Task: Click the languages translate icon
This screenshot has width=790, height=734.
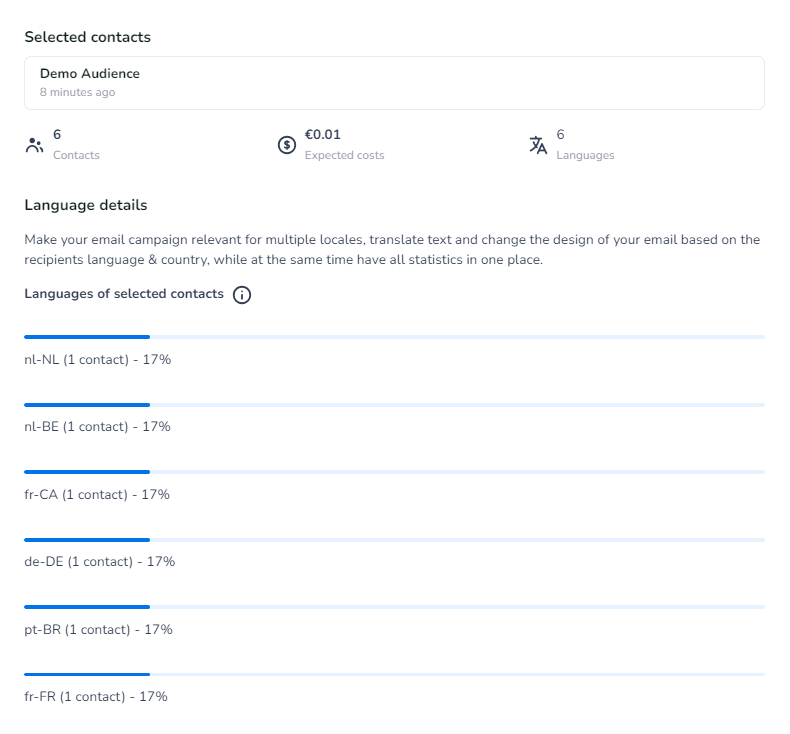Action: point(539,145)
